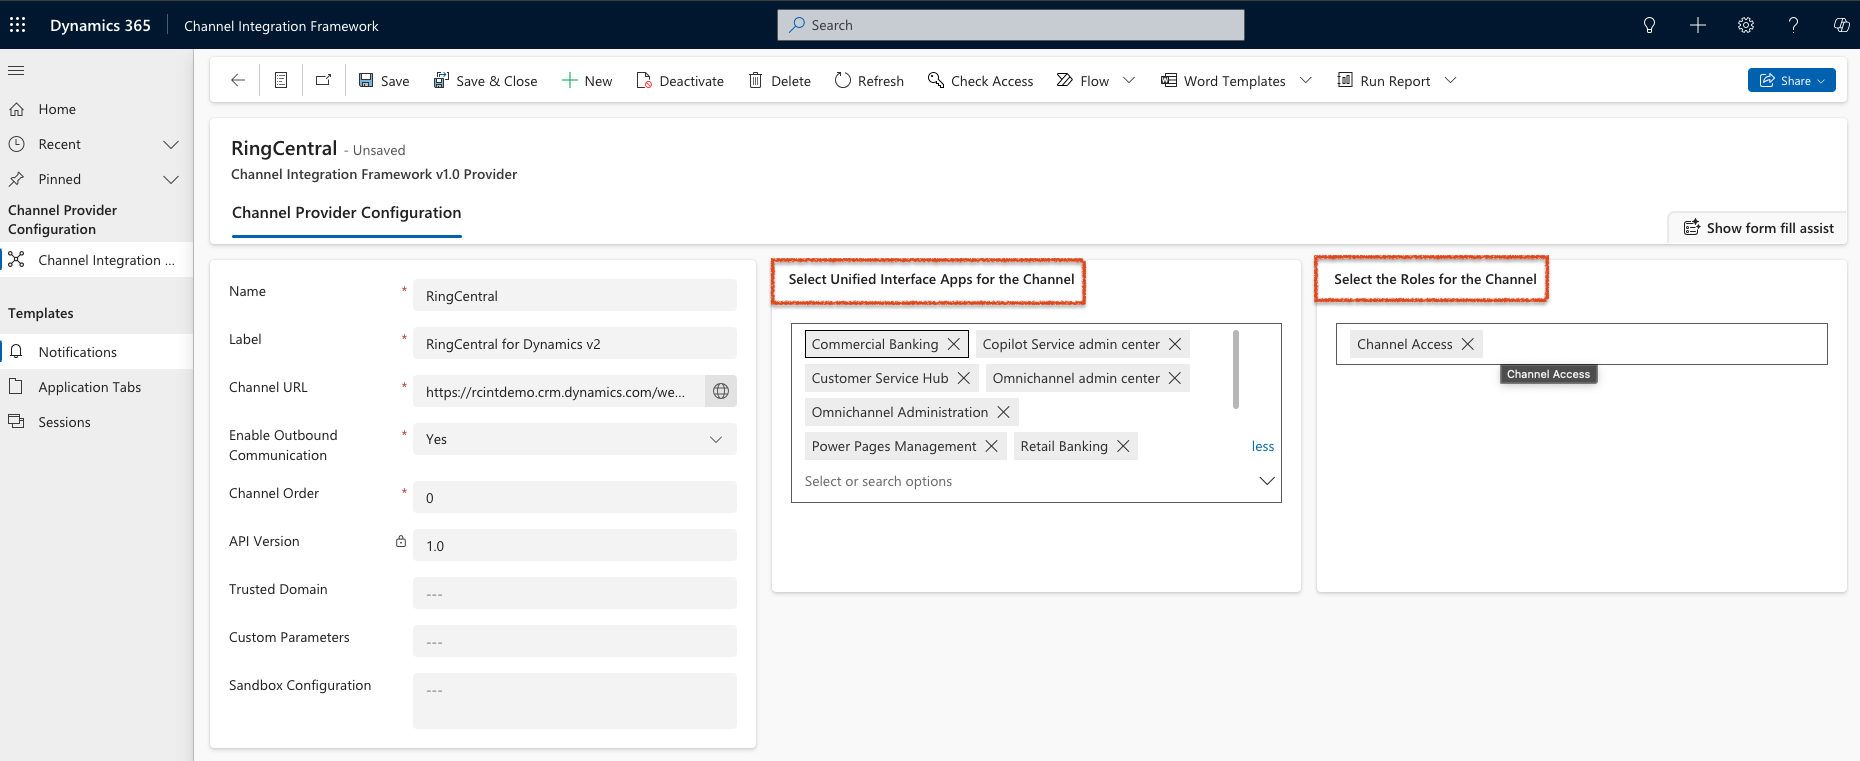Open Enable Outbound Communication dropdown
Image resolution: width=1860 pixels, height=761 pixels.
(575, 439)
